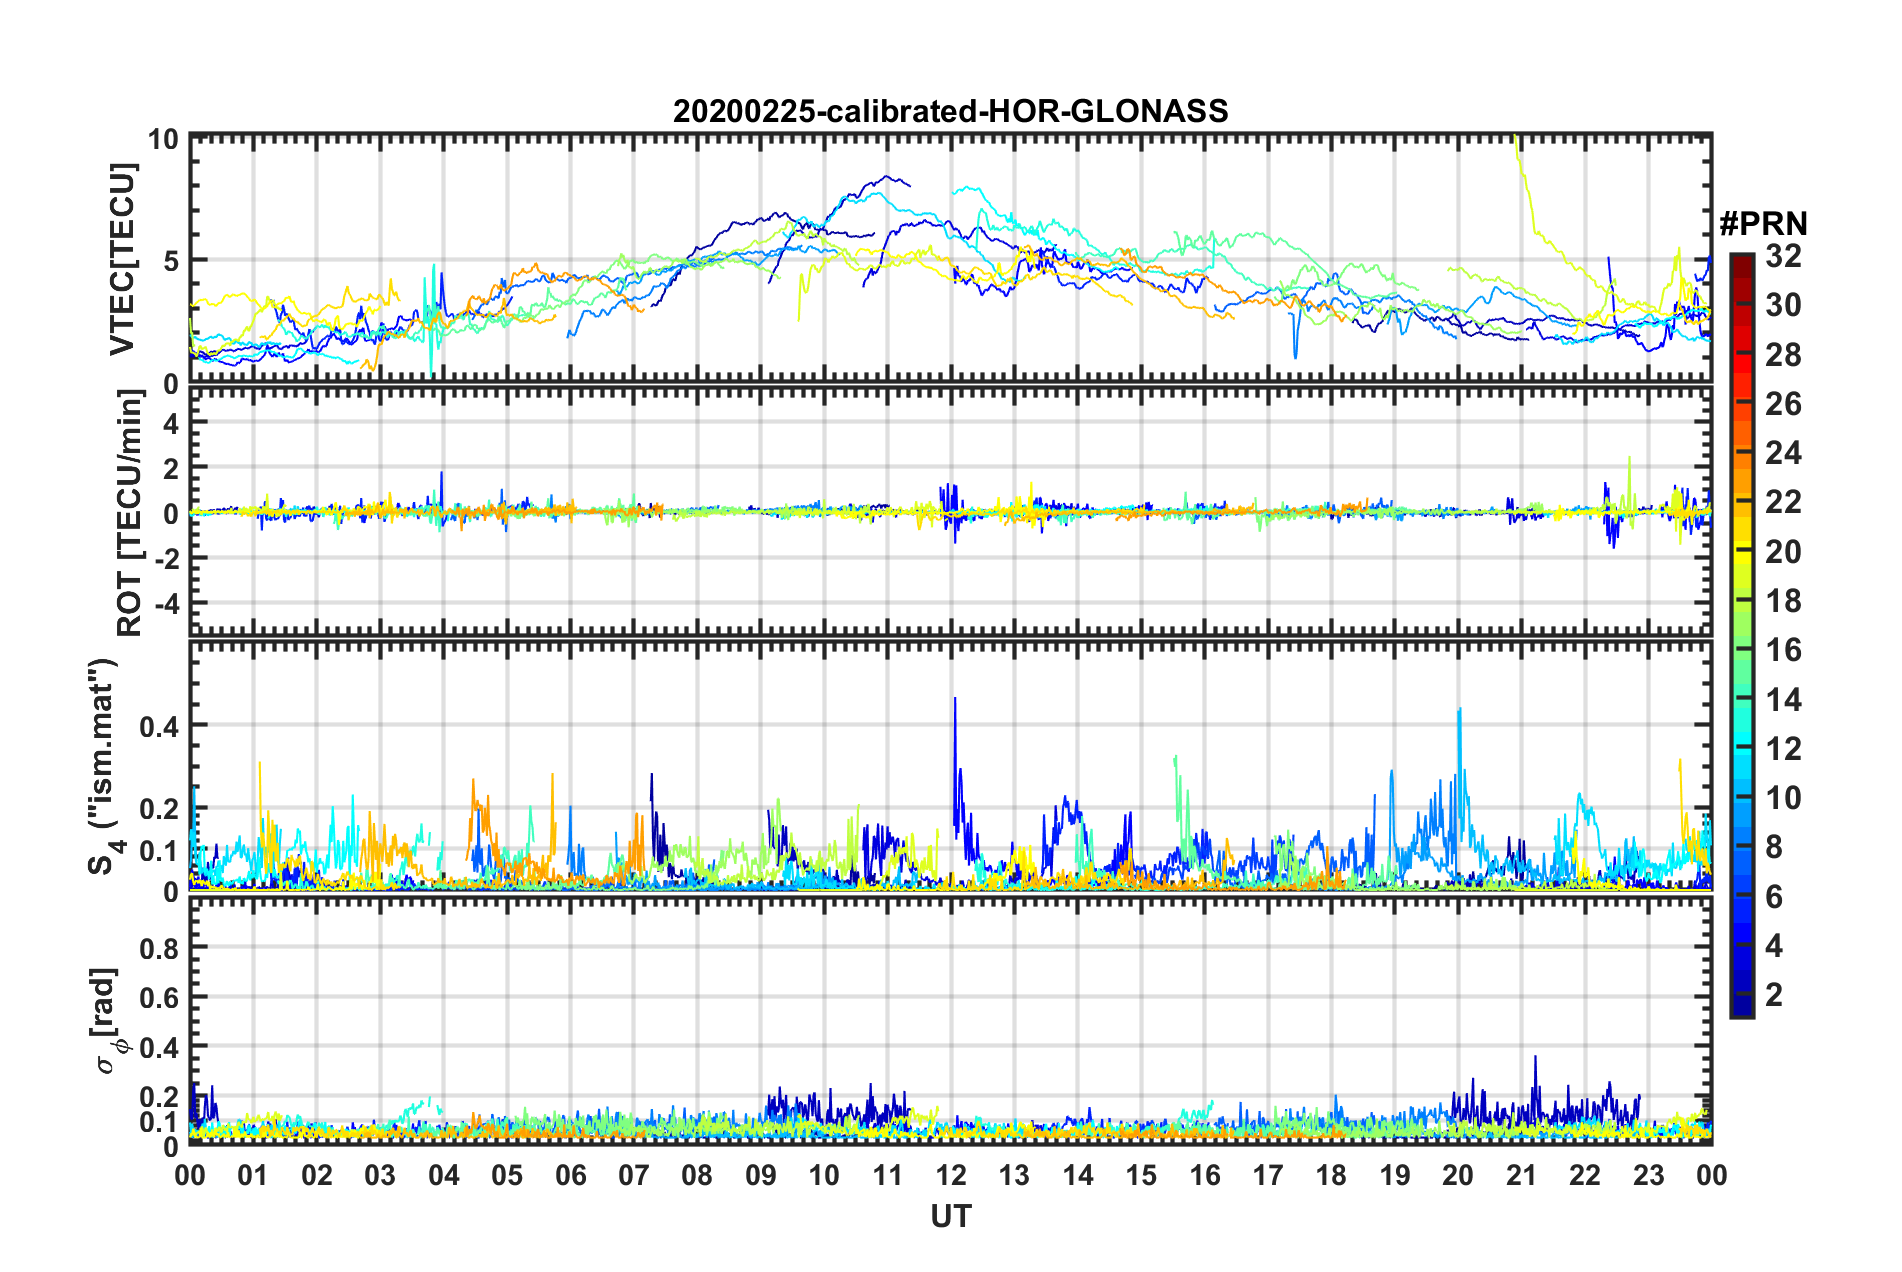Click the UT x-axis label
This screenshot has height=1272, width=1902.
click(950, 1216)
